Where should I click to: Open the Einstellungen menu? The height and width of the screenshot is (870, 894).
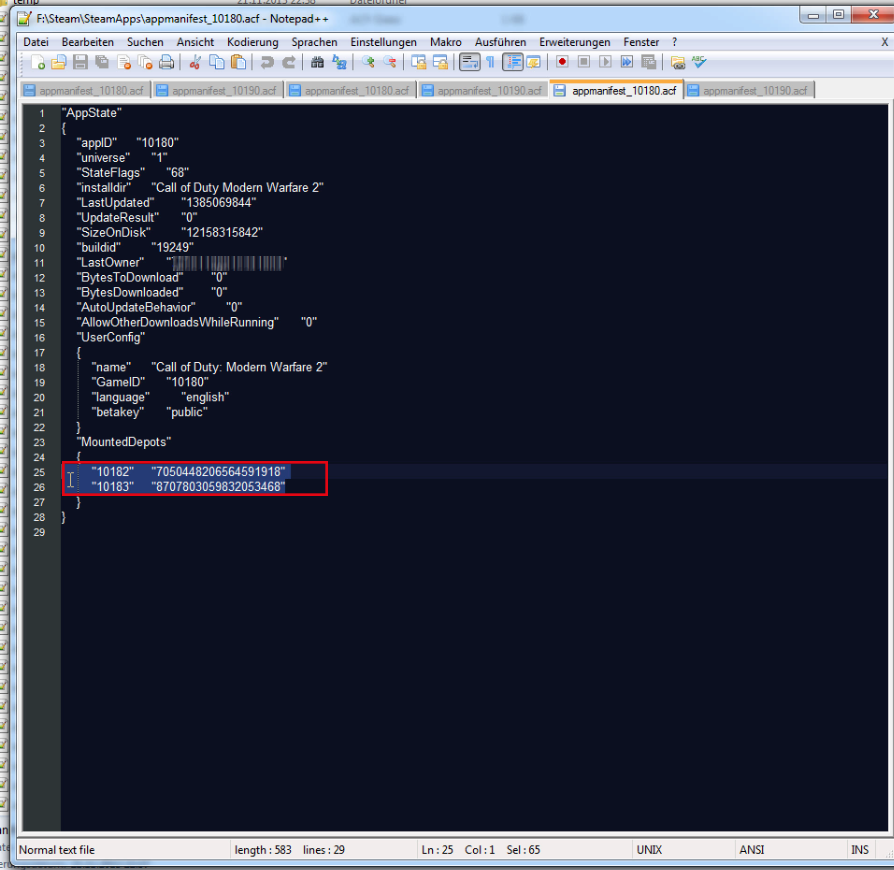(383, 42)
